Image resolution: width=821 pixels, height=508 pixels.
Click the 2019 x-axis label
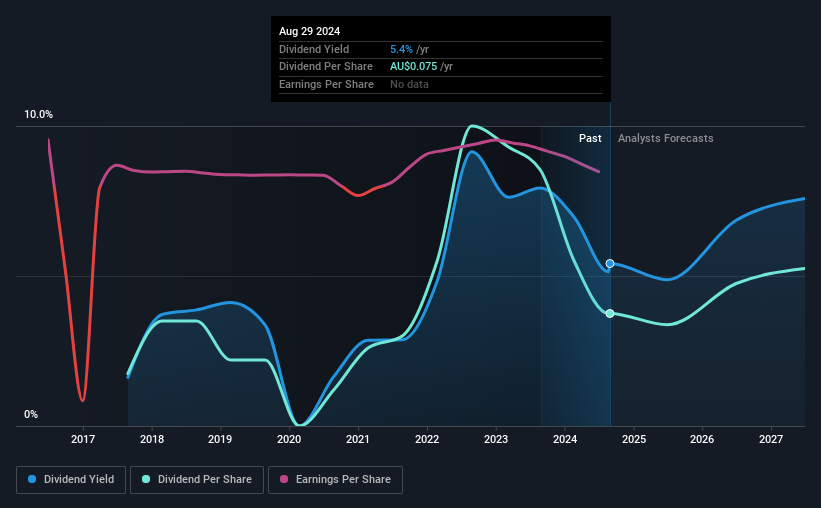(x=220, y=439)
